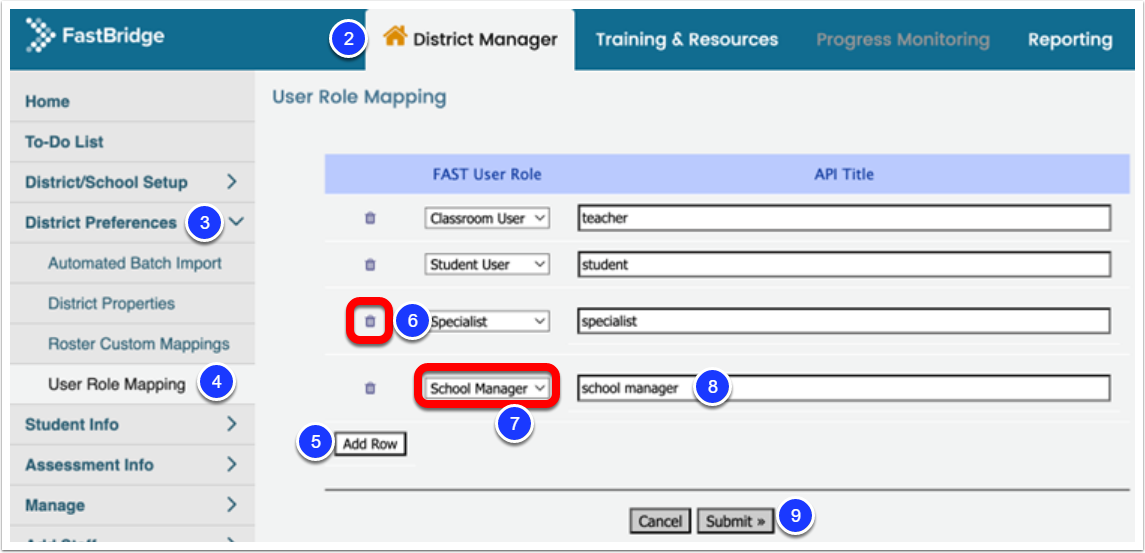
Task: Open the Progress Monitoring tab
Action: (x=903, y=39)
